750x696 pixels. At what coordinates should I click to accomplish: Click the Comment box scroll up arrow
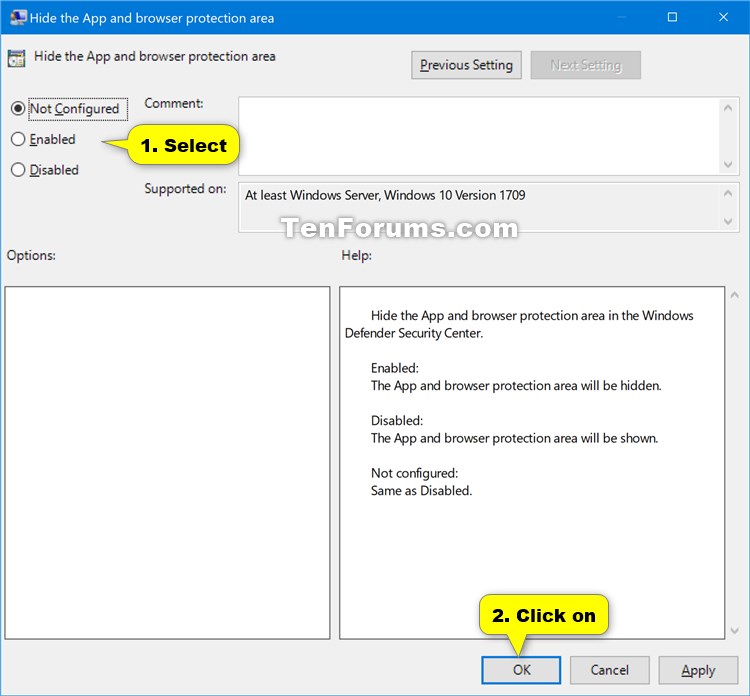coord(728,108)
